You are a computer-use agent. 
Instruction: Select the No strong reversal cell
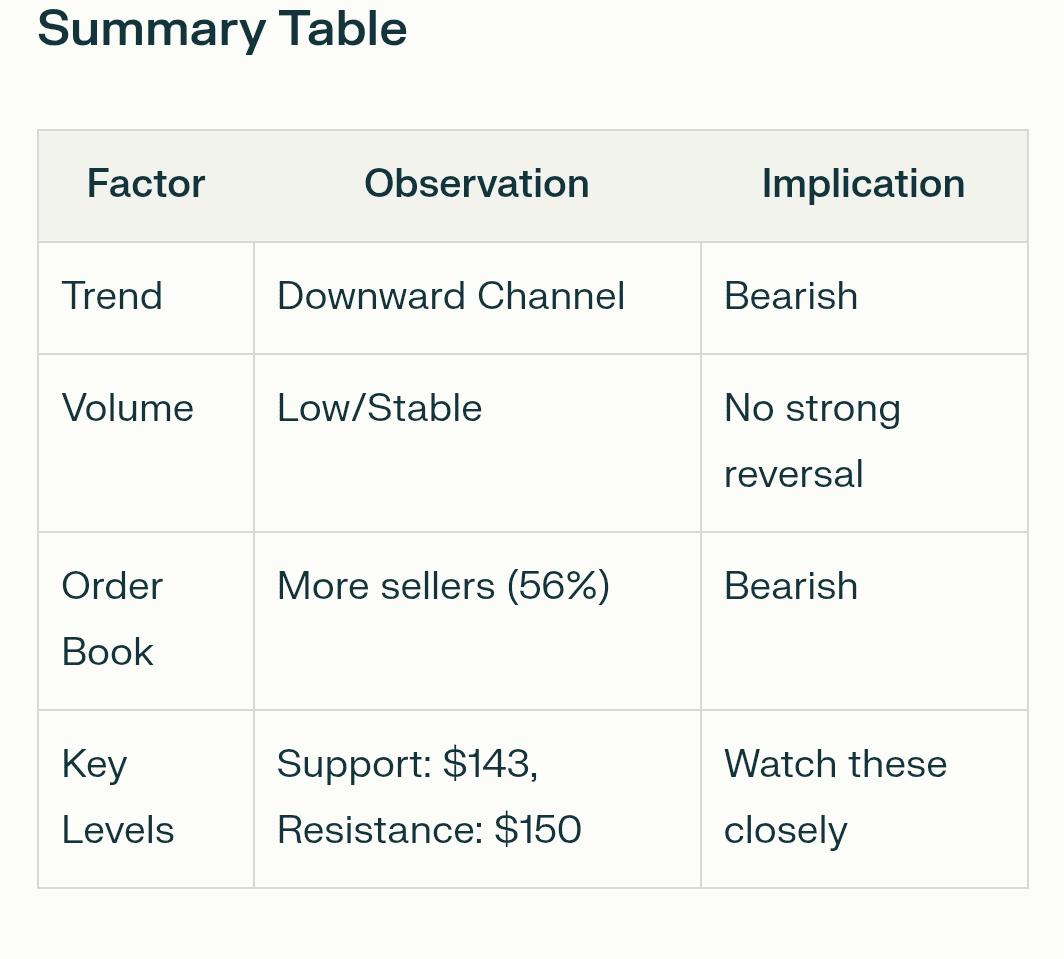point(812,441)
